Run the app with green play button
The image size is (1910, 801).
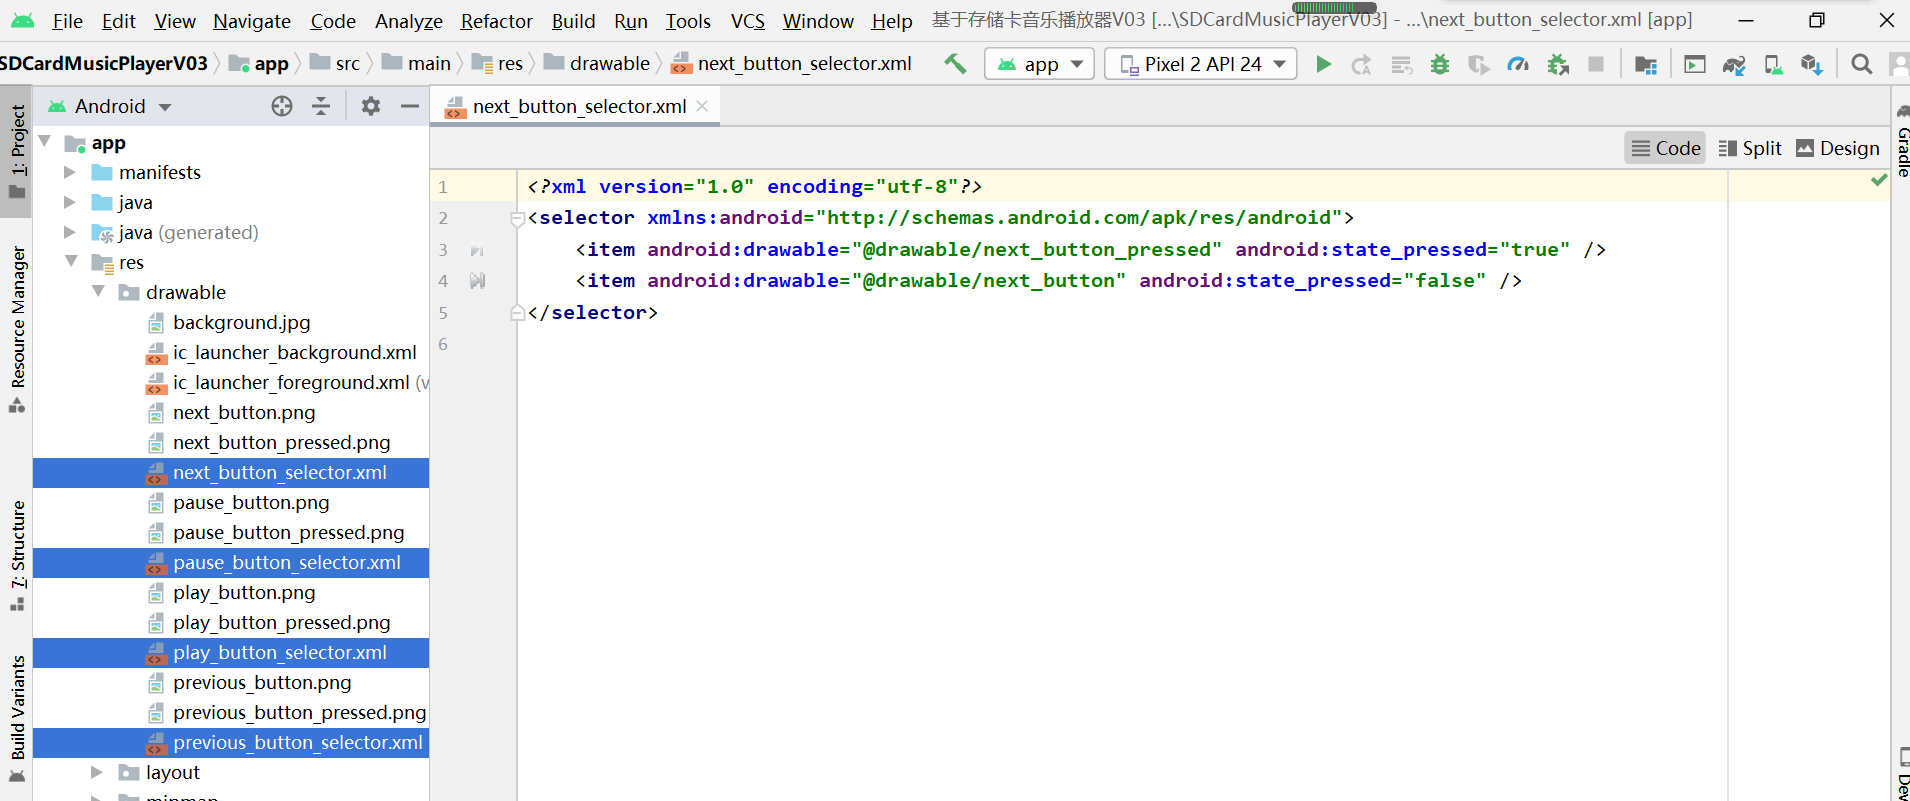pos(1323,64)
